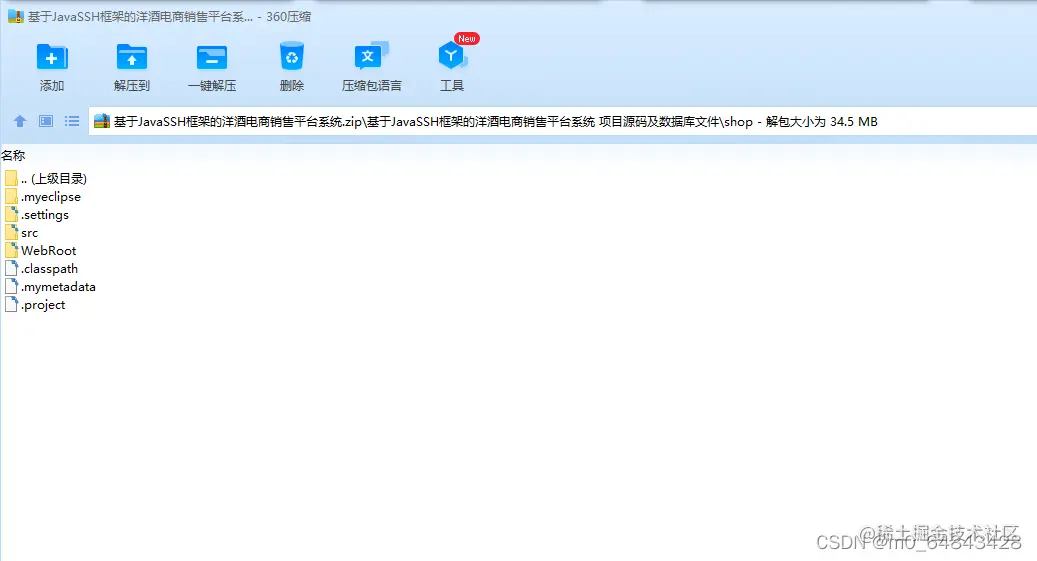
Task: Click the path address field
Action: 563,122
